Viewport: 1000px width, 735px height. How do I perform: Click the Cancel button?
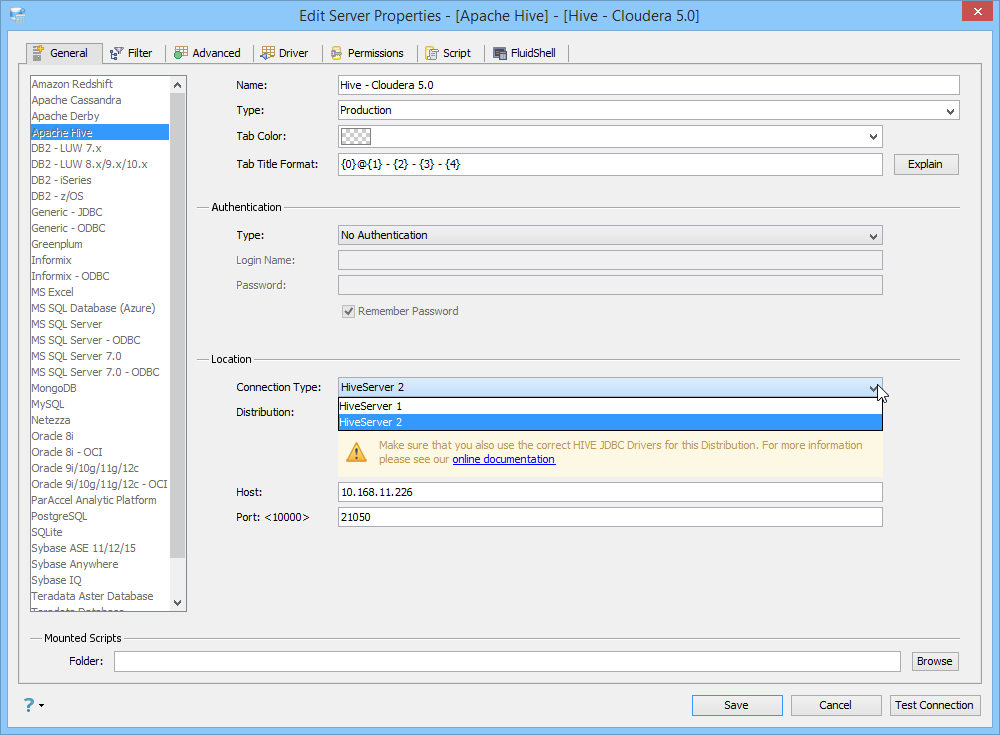[x=835, y=705]
